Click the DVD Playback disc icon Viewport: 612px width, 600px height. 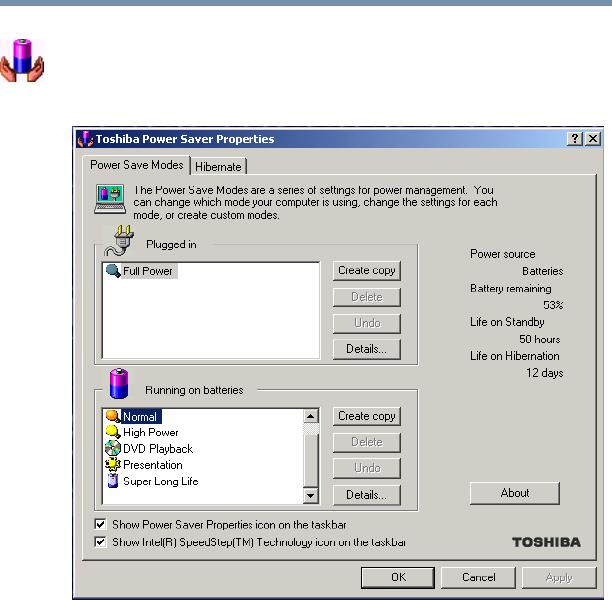113,448
